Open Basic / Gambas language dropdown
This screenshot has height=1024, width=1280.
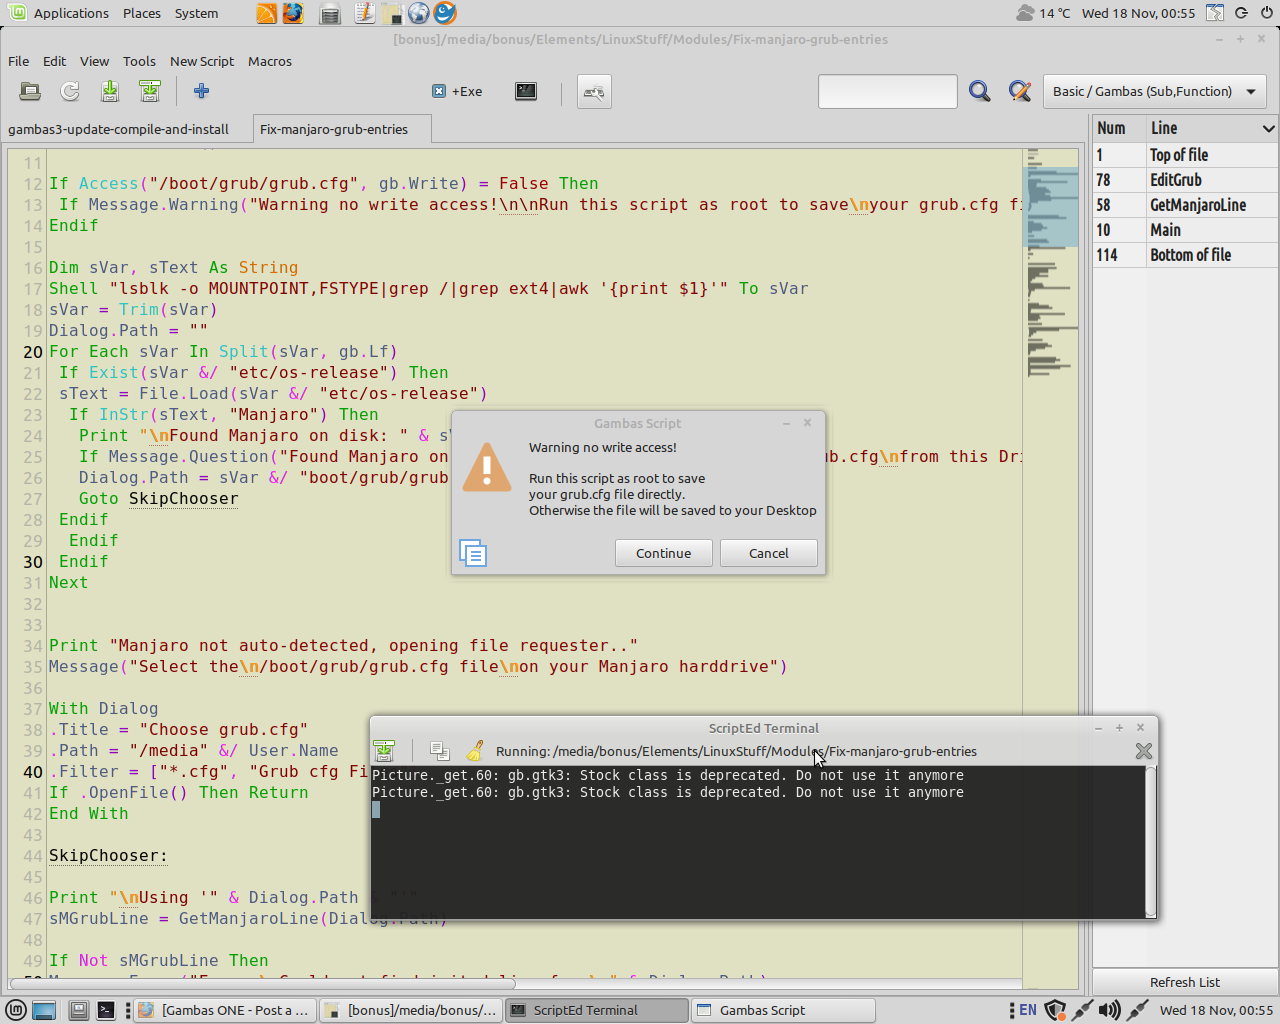1154,92
